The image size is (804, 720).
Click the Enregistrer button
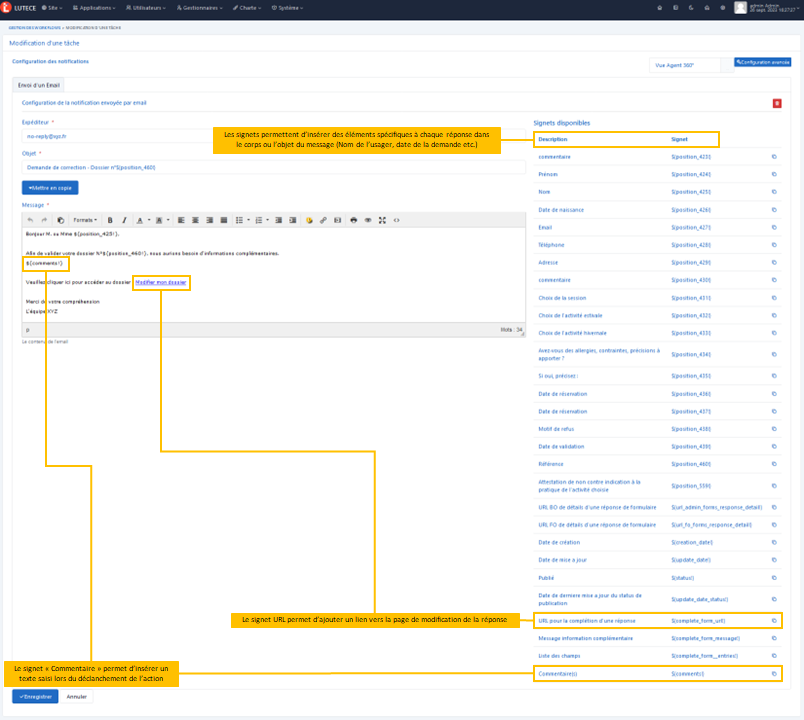[x=35, y=696]
